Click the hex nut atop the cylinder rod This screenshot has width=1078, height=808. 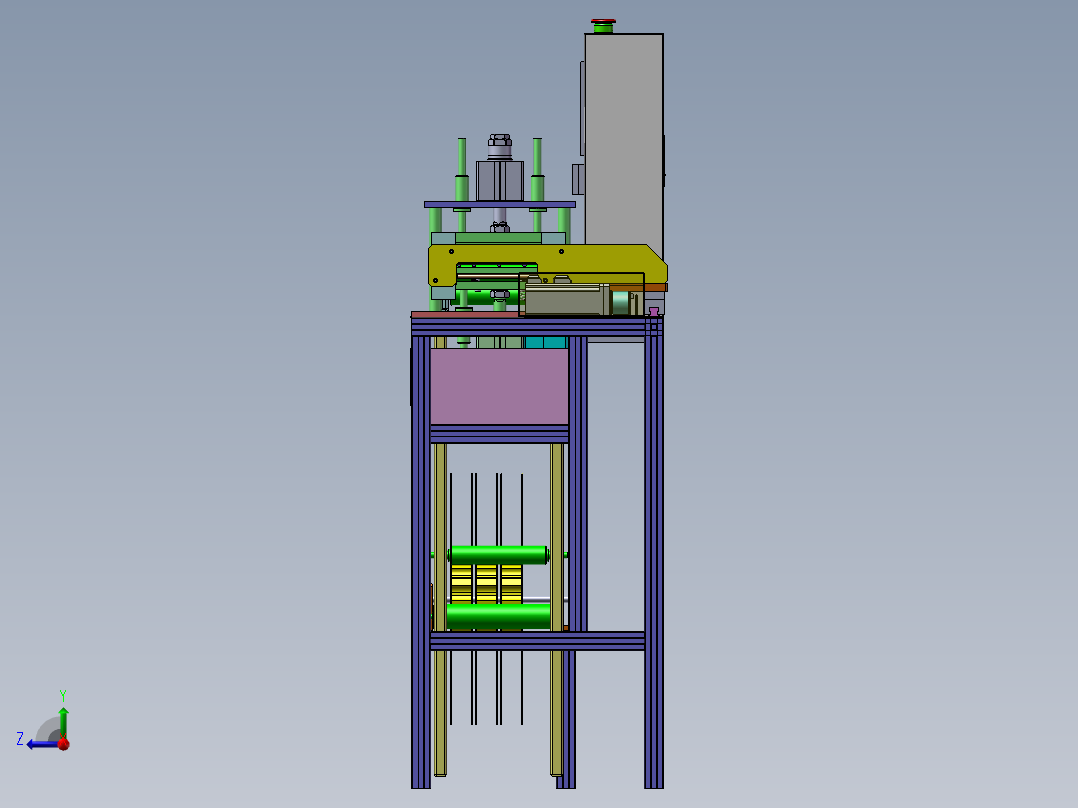point(498,140)
